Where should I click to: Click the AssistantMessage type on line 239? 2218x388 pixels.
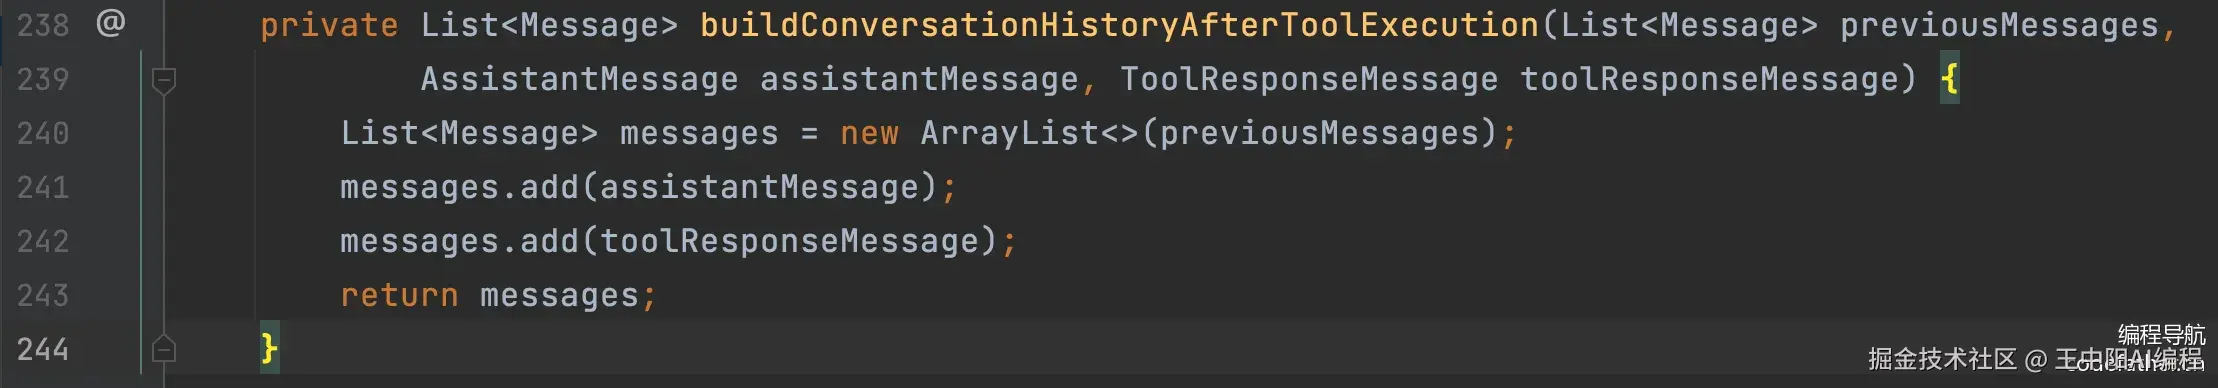579,79
